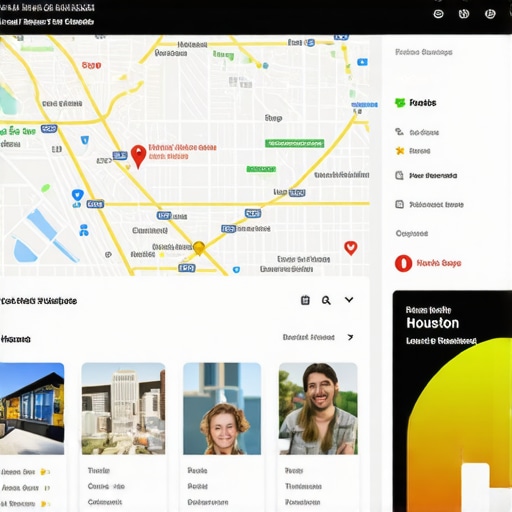
Task: Select the short green label on map
Action: (261, 169)
